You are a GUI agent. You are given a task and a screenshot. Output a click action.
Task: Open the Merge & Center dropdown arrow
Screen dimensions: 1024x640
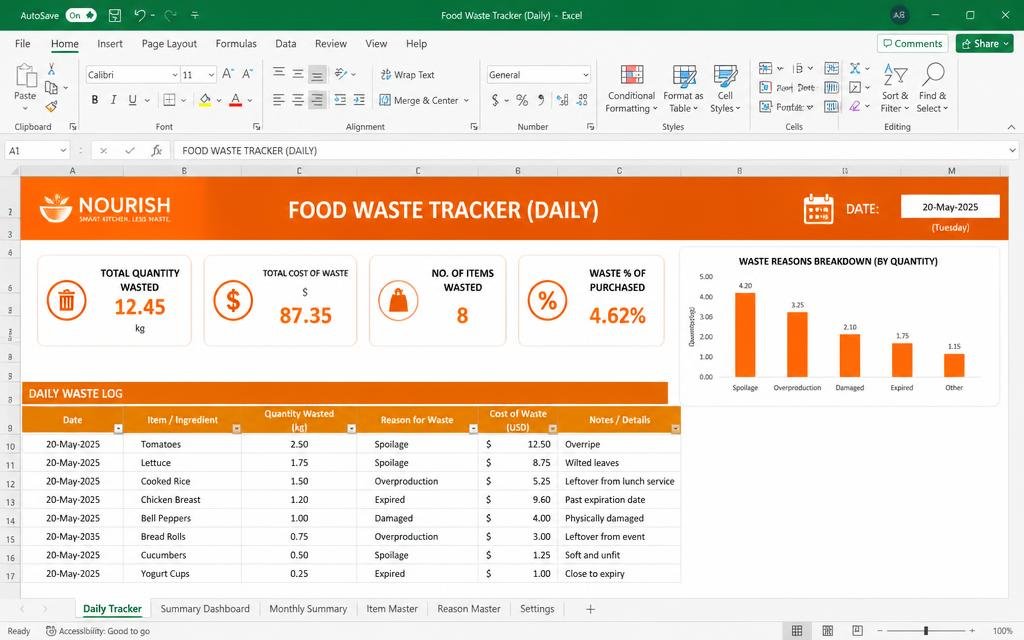(x=466, y=101)
